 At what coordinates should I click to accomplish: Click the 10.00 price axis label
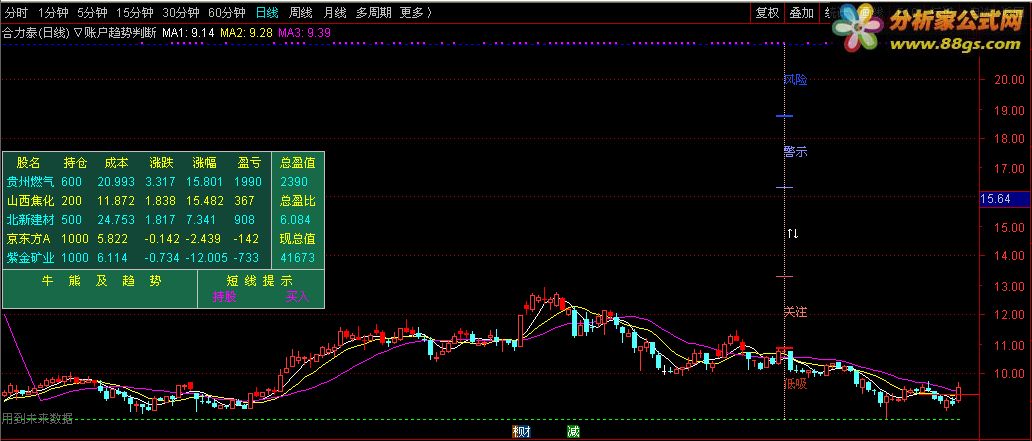point(1008,374)
